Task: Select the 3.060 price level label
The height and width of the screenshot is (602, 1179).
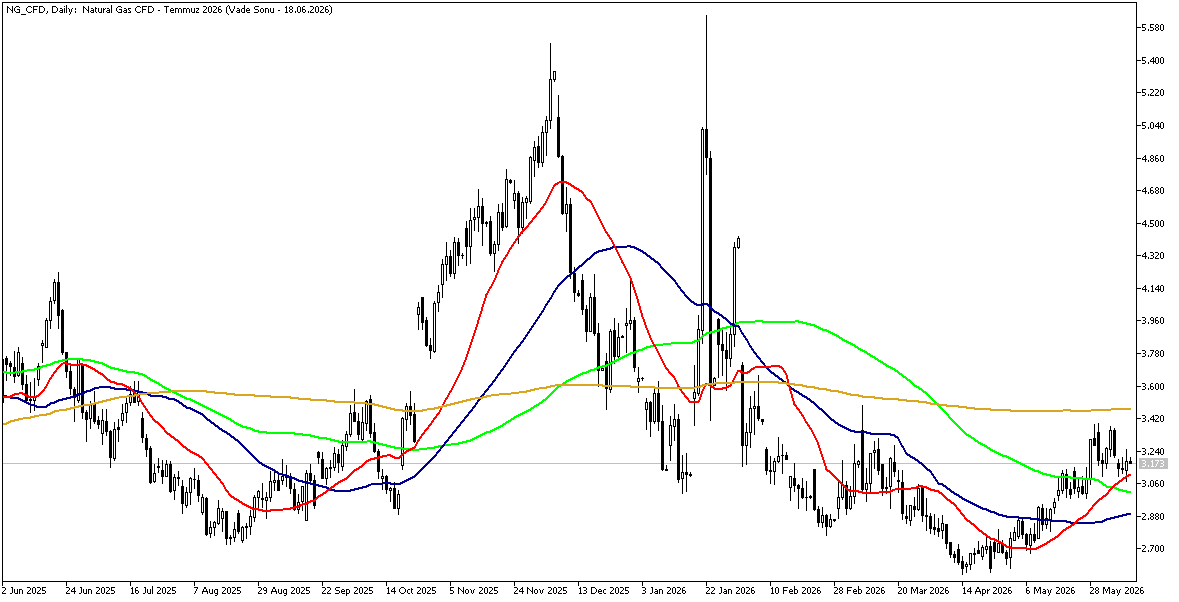Action: point(1153,484)
